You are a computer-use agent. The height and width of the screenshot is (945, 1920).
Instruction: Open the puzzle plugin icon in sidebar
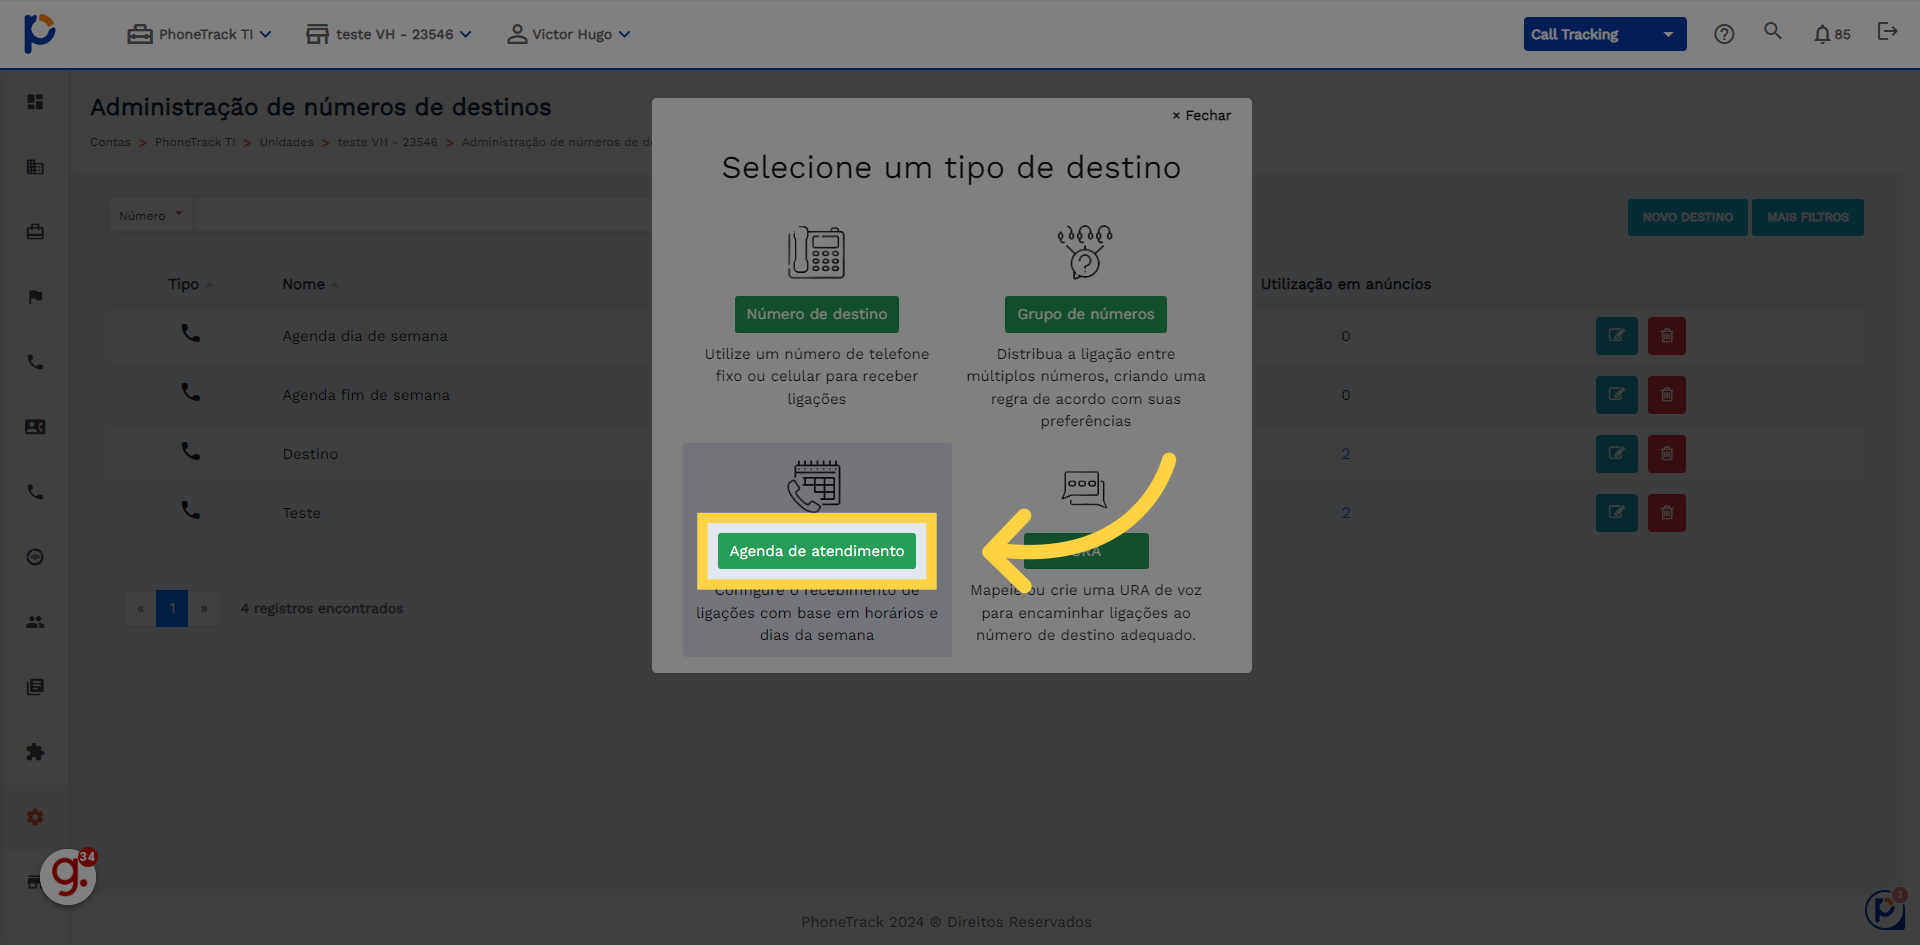click(x=35, y=752)
